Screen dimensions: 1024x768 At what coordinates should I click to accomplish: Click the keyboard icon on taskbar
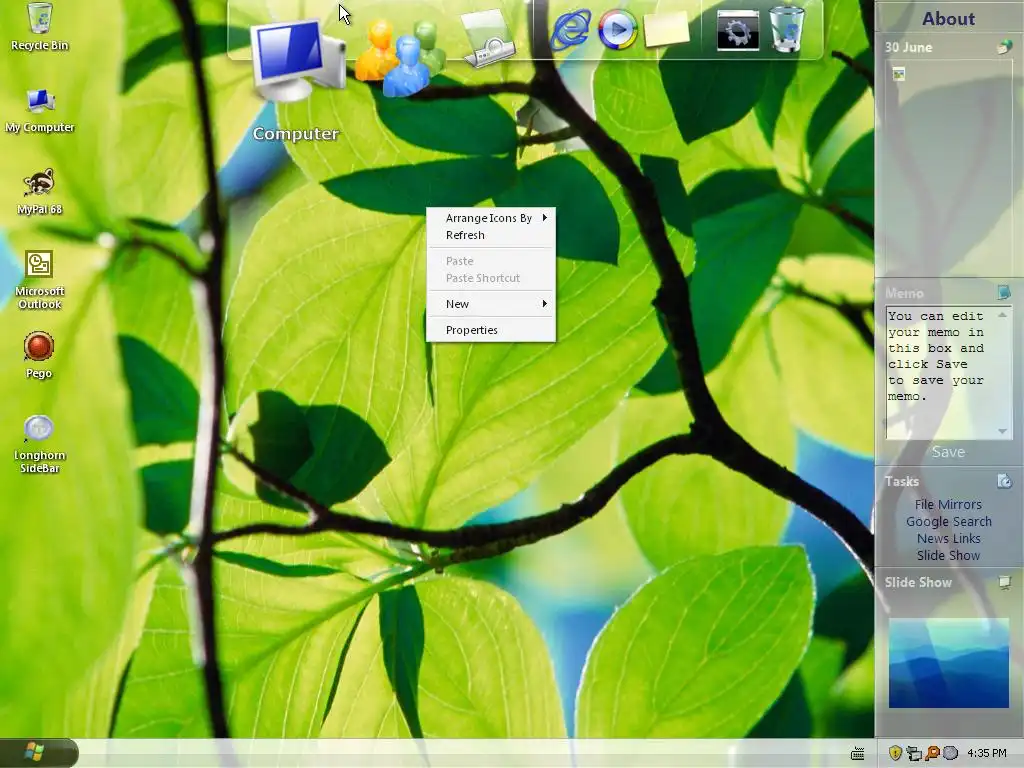click(857, 754)
